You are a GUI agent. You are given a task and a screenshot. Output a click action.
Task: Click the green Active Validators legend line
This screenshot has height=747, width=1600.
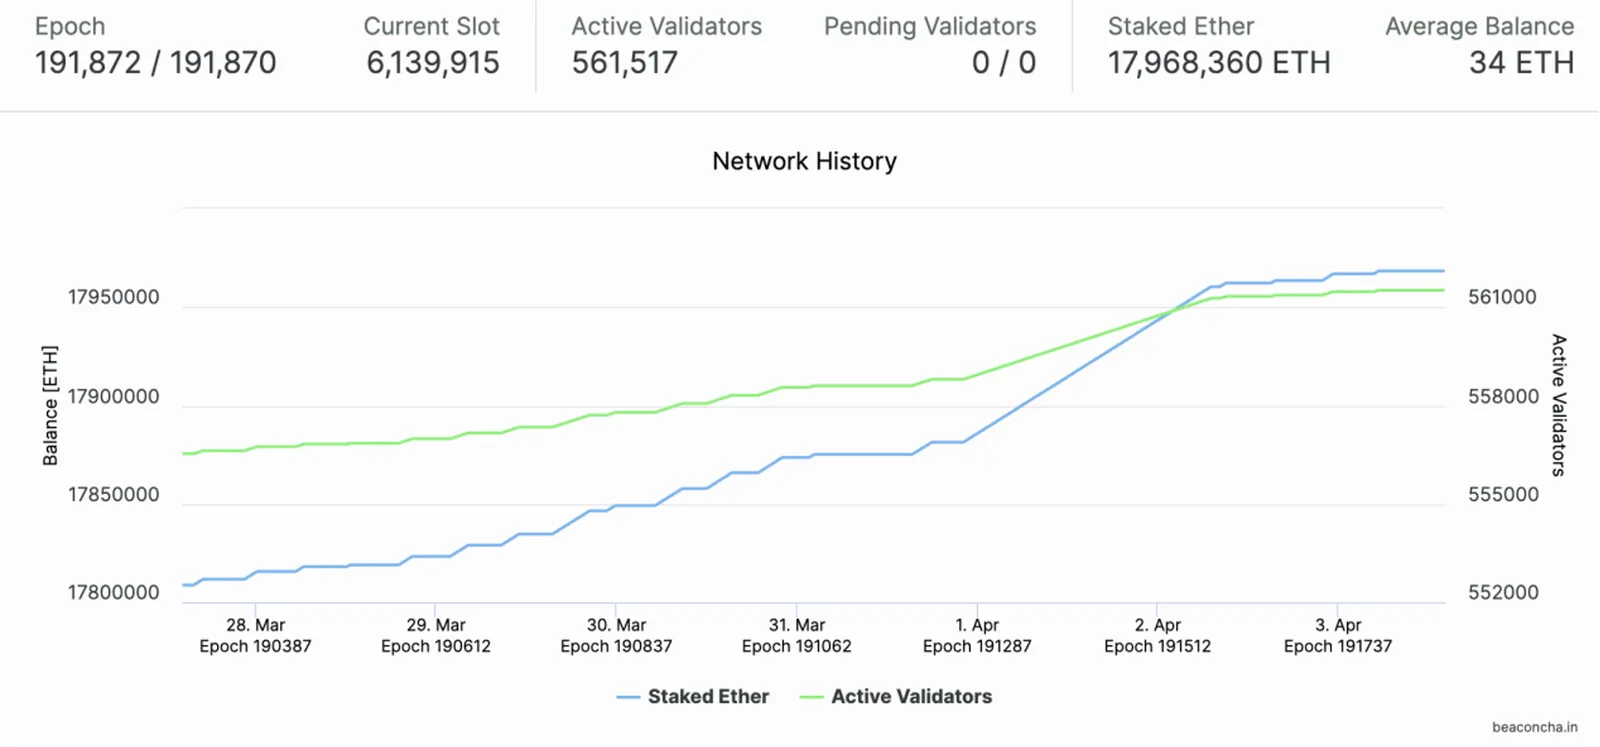pyautogui.click(x=811, y=697)
